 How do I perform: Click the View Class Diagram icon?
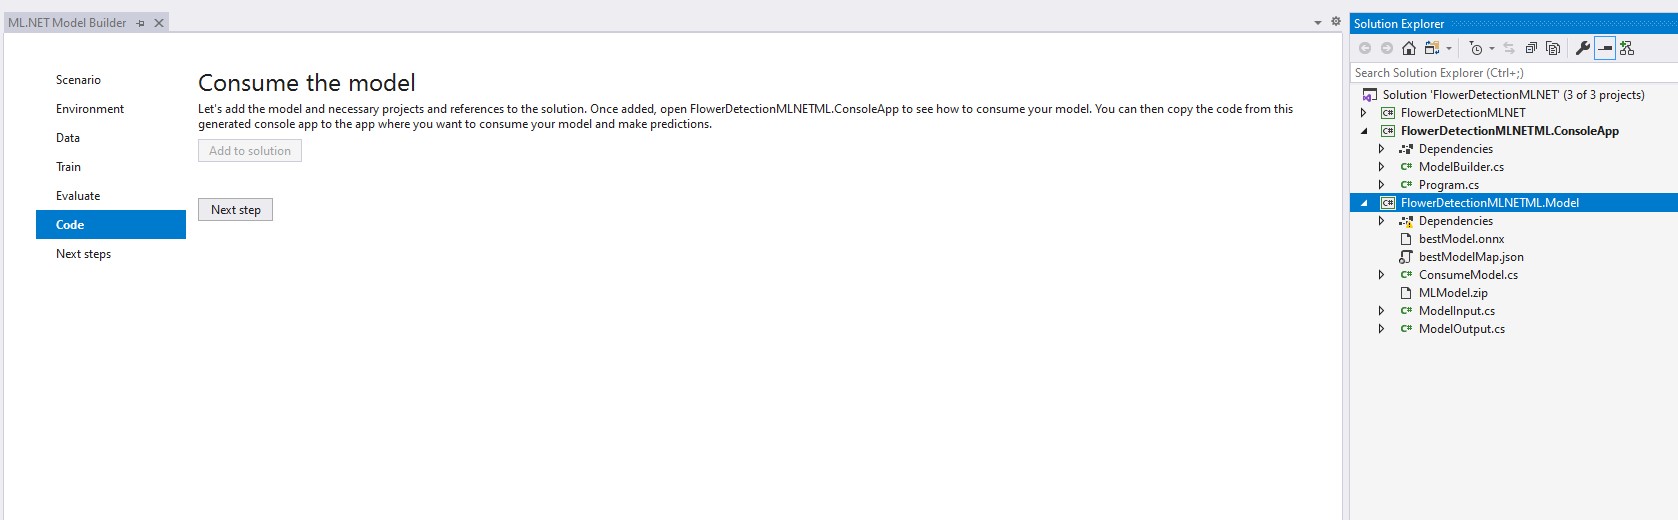tap(1627, 48)
